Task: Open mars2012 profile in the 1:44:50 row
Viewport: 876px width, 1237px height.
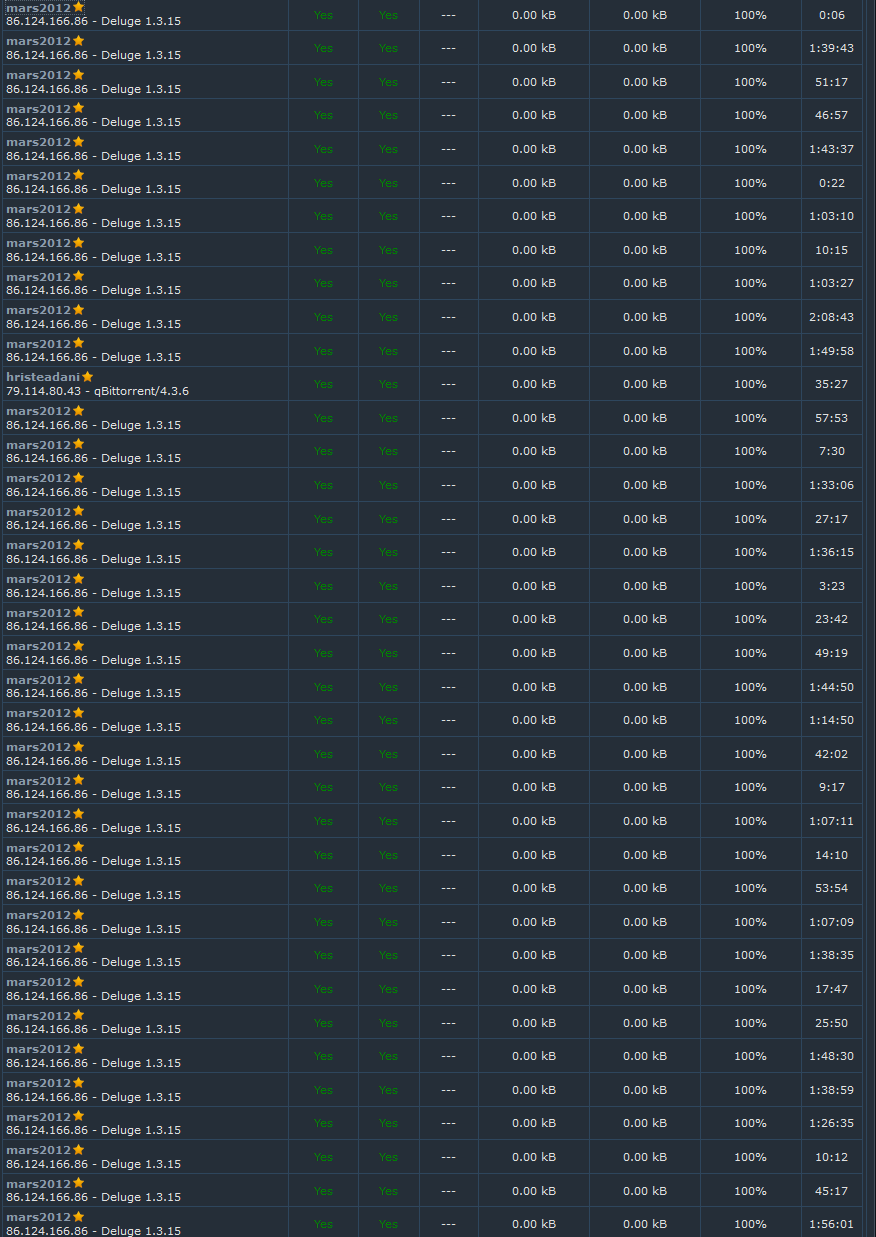Action: point(38,680)
